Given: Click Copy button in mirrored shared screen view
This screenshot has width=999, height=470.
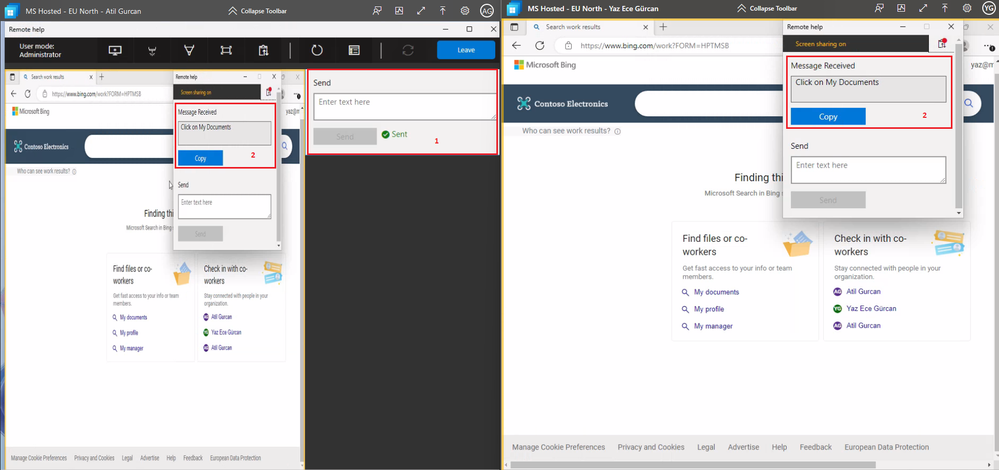Looking at the screenshot, I should [x=200, y=158].
